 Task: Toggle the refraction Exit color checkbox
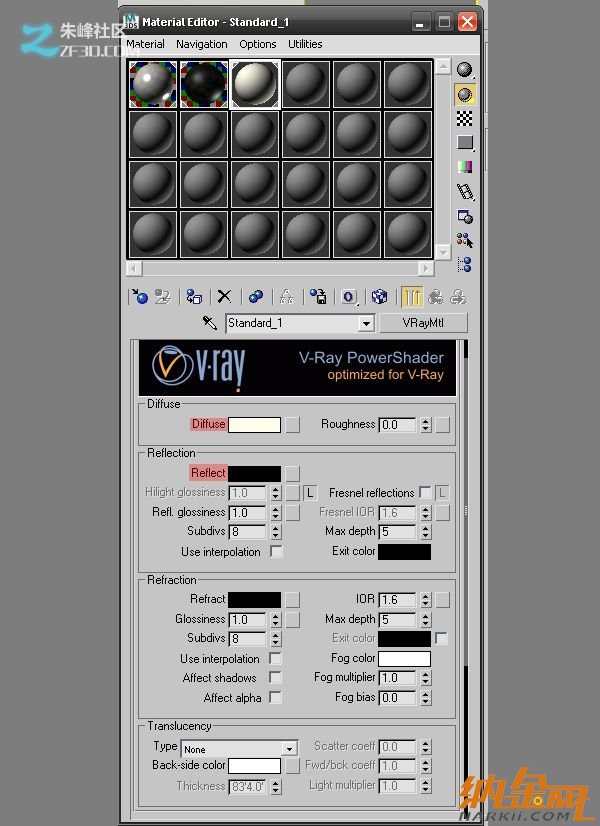tap(441, 638)
